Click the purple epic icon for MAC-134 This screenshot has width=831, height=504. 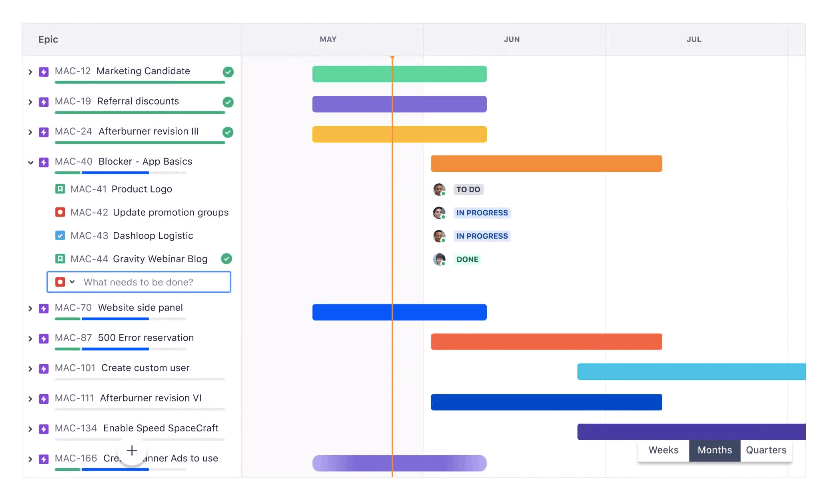click(x=44, y=429)
